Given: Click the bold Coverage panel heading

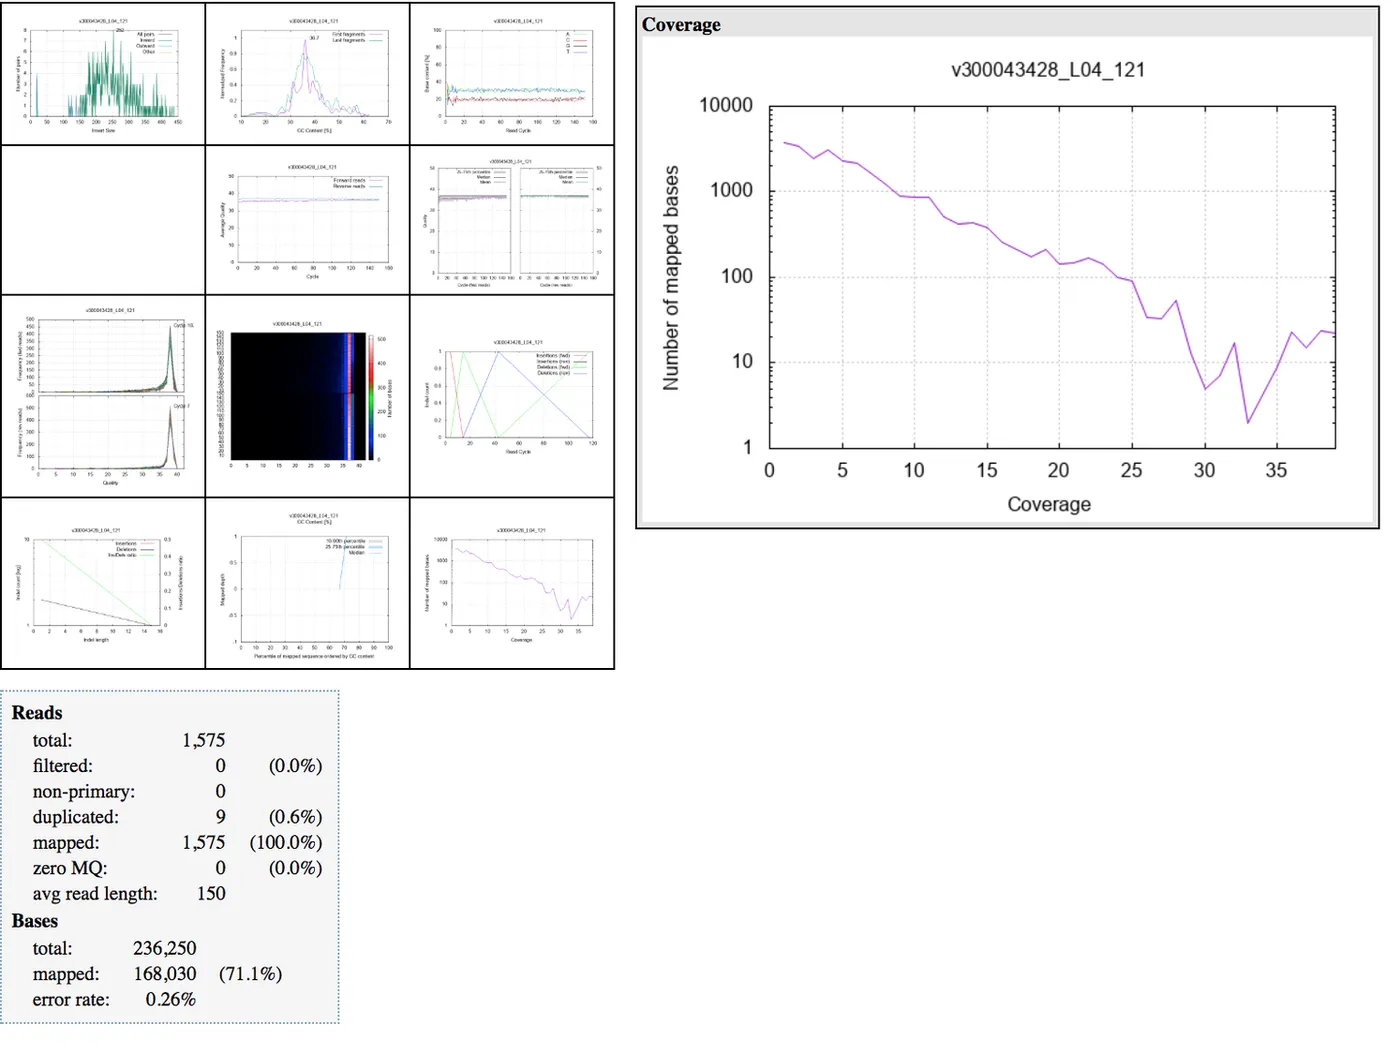Looking at the screenshot, I should 681,25.
